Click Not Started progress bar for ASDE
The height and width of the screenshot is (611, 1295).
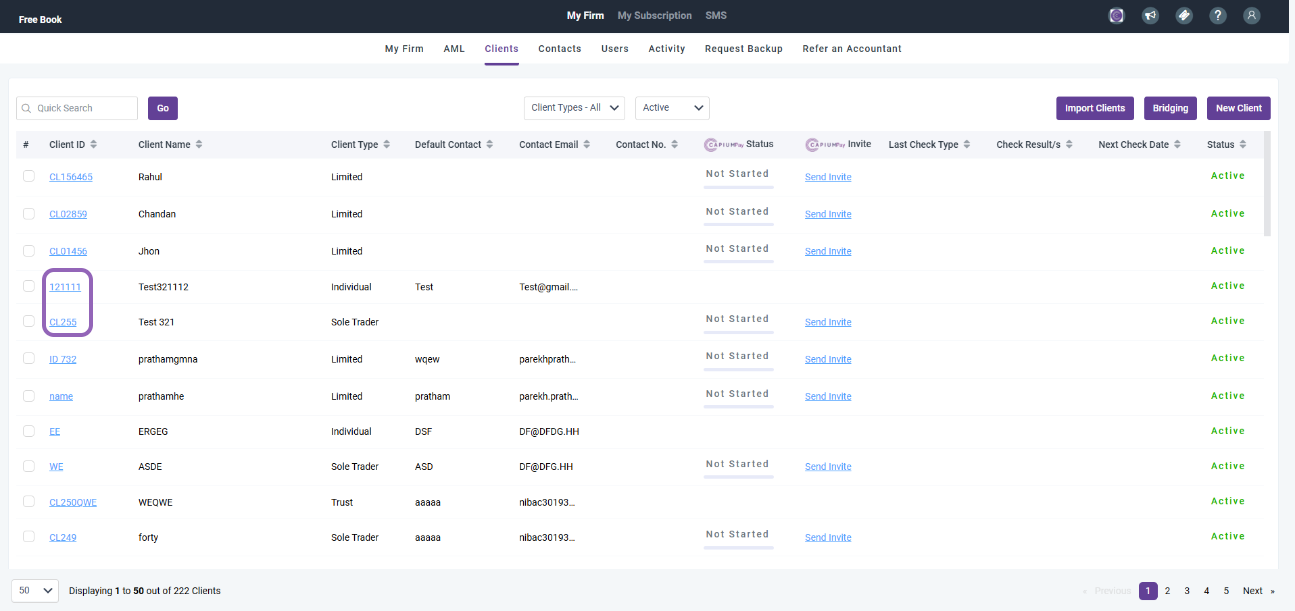click(x=738, y=476)
